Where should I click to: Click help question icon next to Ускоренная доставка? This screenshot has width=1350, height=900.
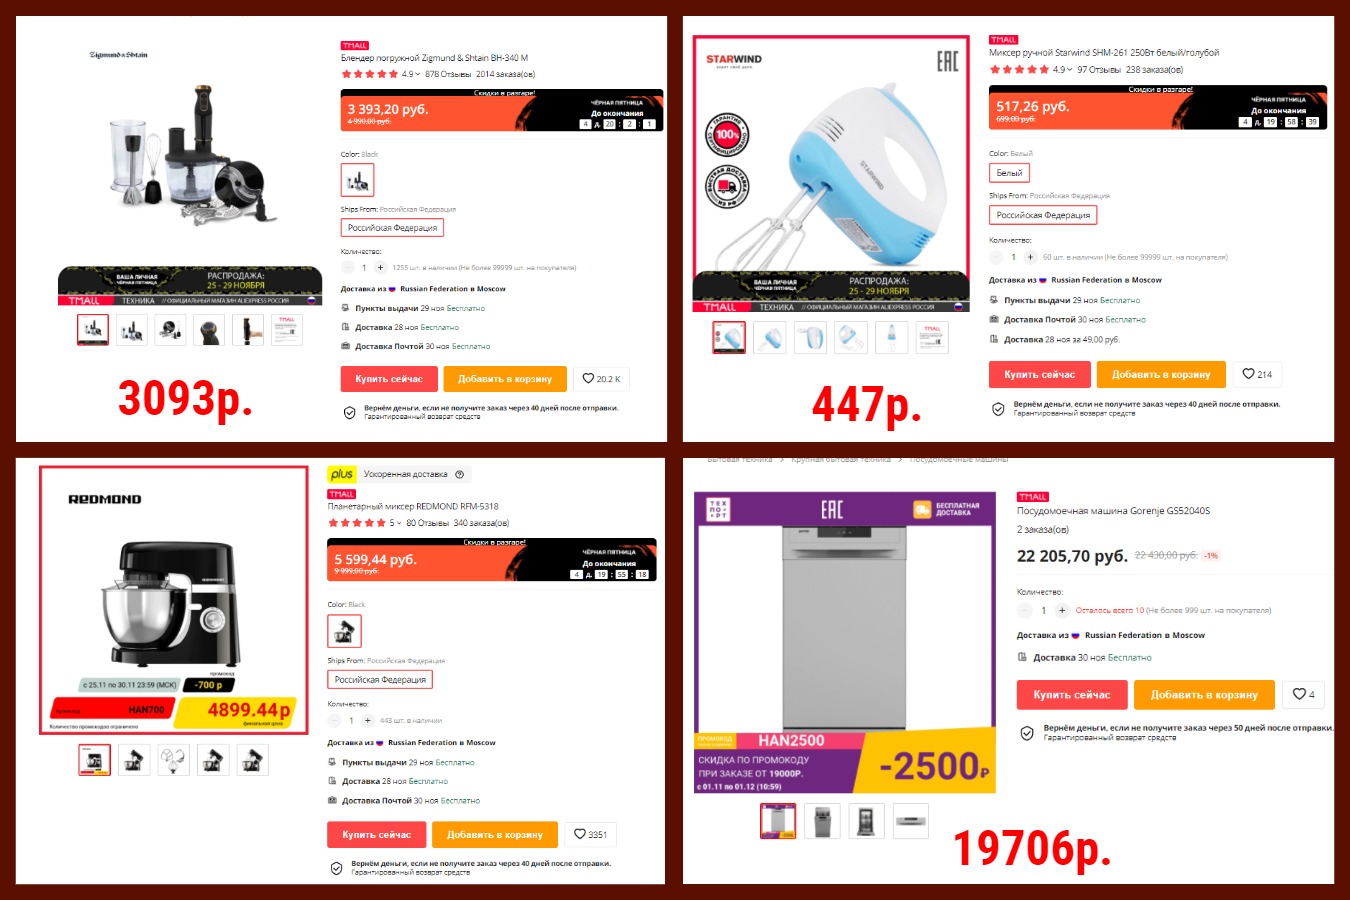(x=460, y=474)
